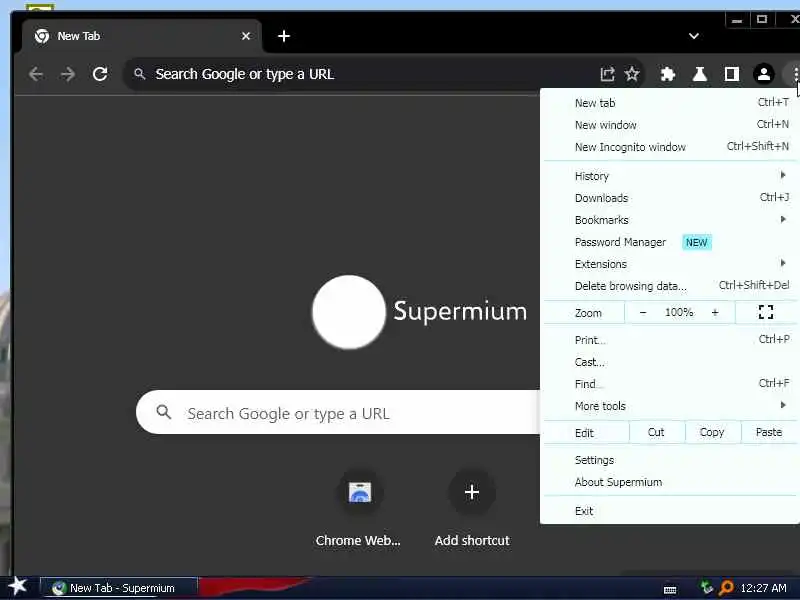The width and height of the screenshot is (800, 600).
Task: Select the New Tab browser tab
Action: tap(142, 36)
